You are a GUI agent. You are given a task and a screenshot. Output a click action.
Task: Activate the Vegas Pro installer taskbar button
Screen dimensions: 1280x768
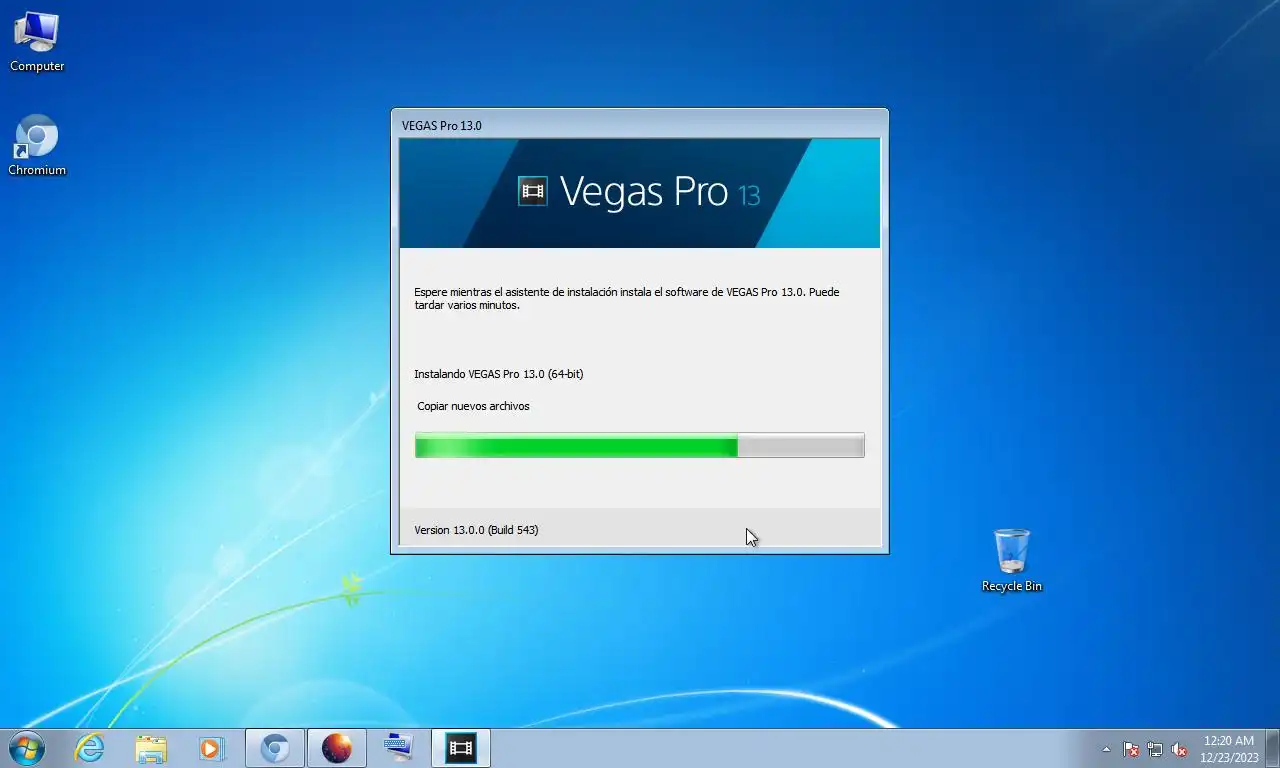(x=461, y=748)
